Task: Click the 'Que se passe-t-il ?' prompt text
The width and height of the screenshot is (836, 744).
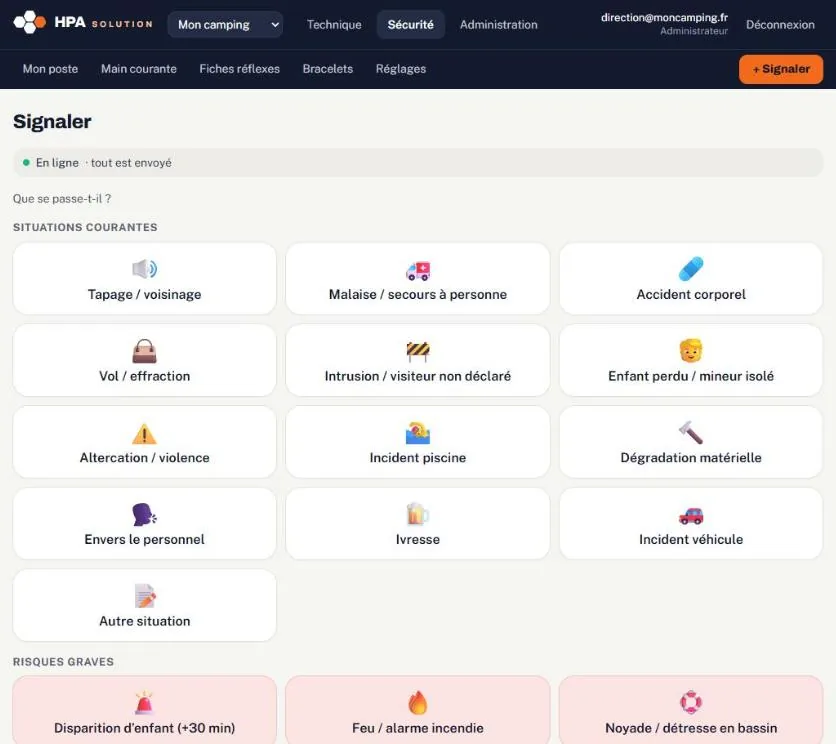Action: pos(62,198)
